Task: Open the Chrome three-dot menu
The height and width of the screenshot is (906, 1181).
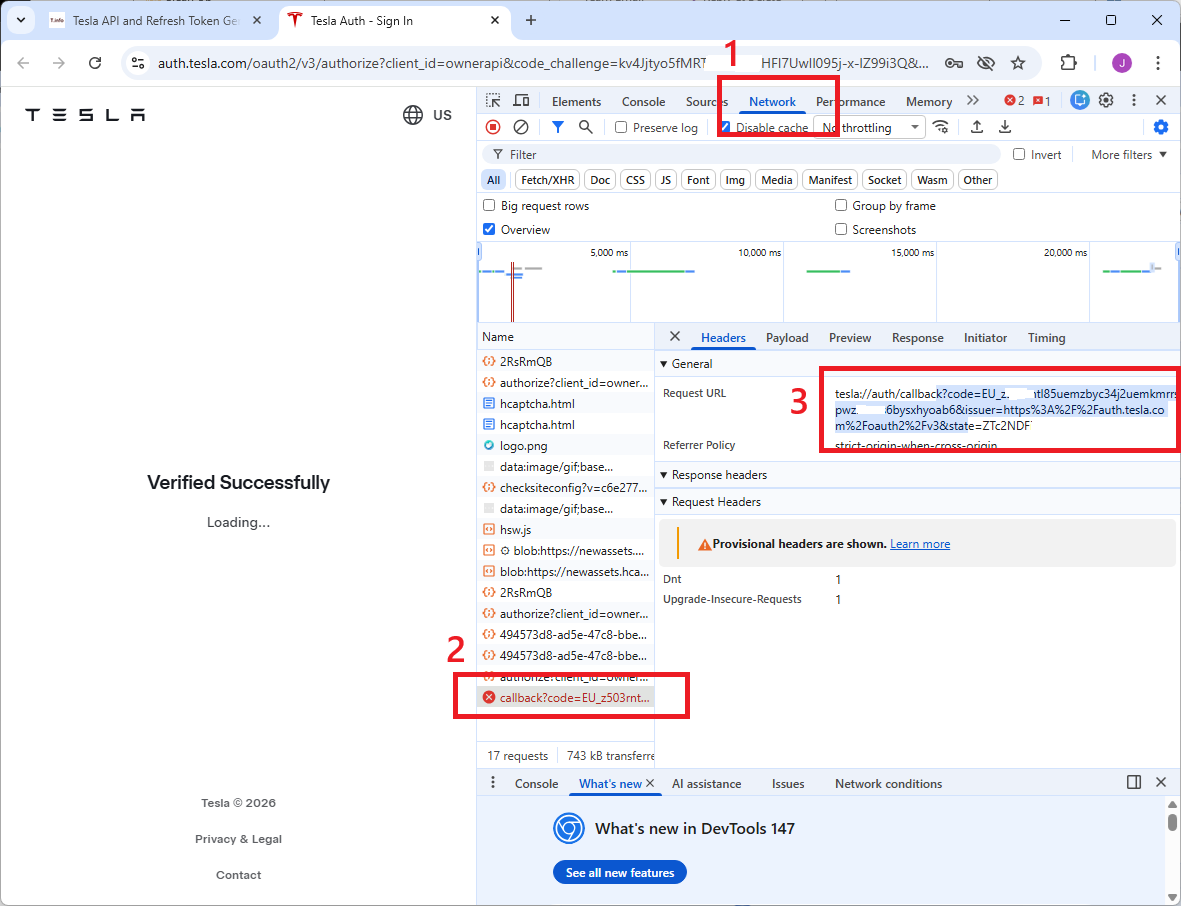Action: coord(1158,63)
